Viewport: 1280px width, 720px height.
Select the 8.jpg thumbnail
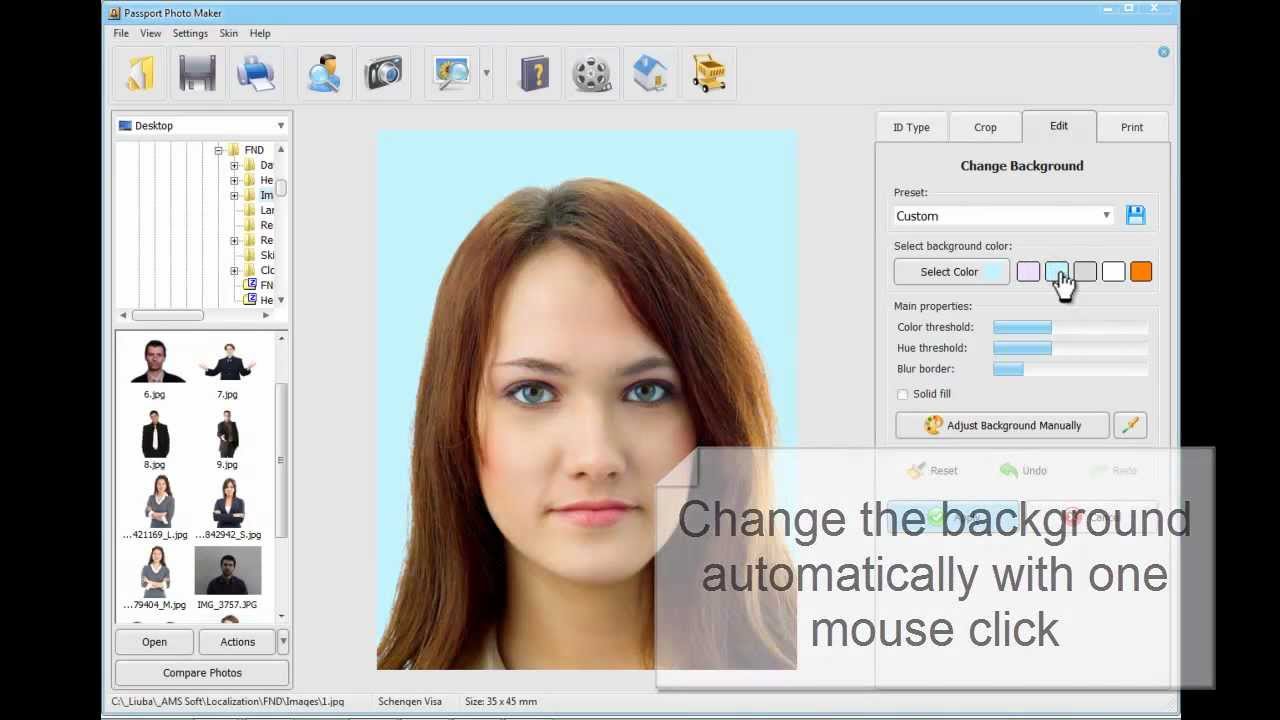coord(154,439)
